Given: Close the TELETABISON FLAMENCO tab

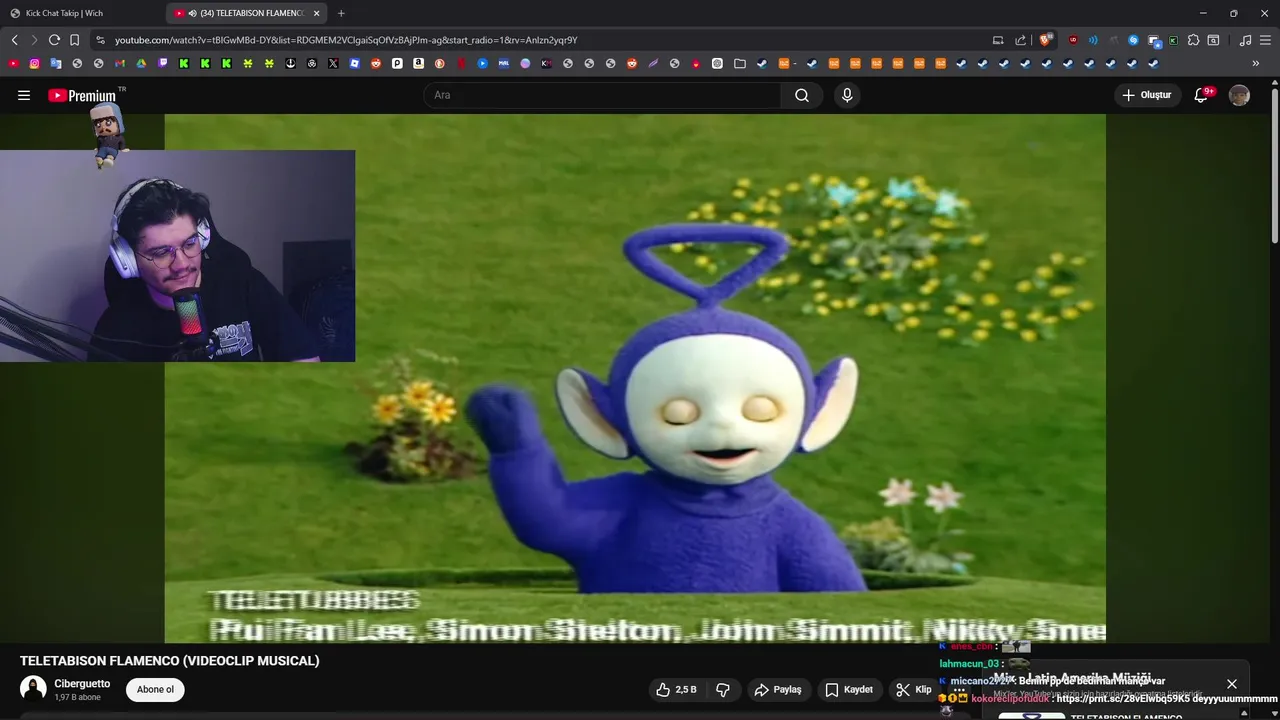Looking at the screenshot, I should pyautogui.click(x=316, y=13).
